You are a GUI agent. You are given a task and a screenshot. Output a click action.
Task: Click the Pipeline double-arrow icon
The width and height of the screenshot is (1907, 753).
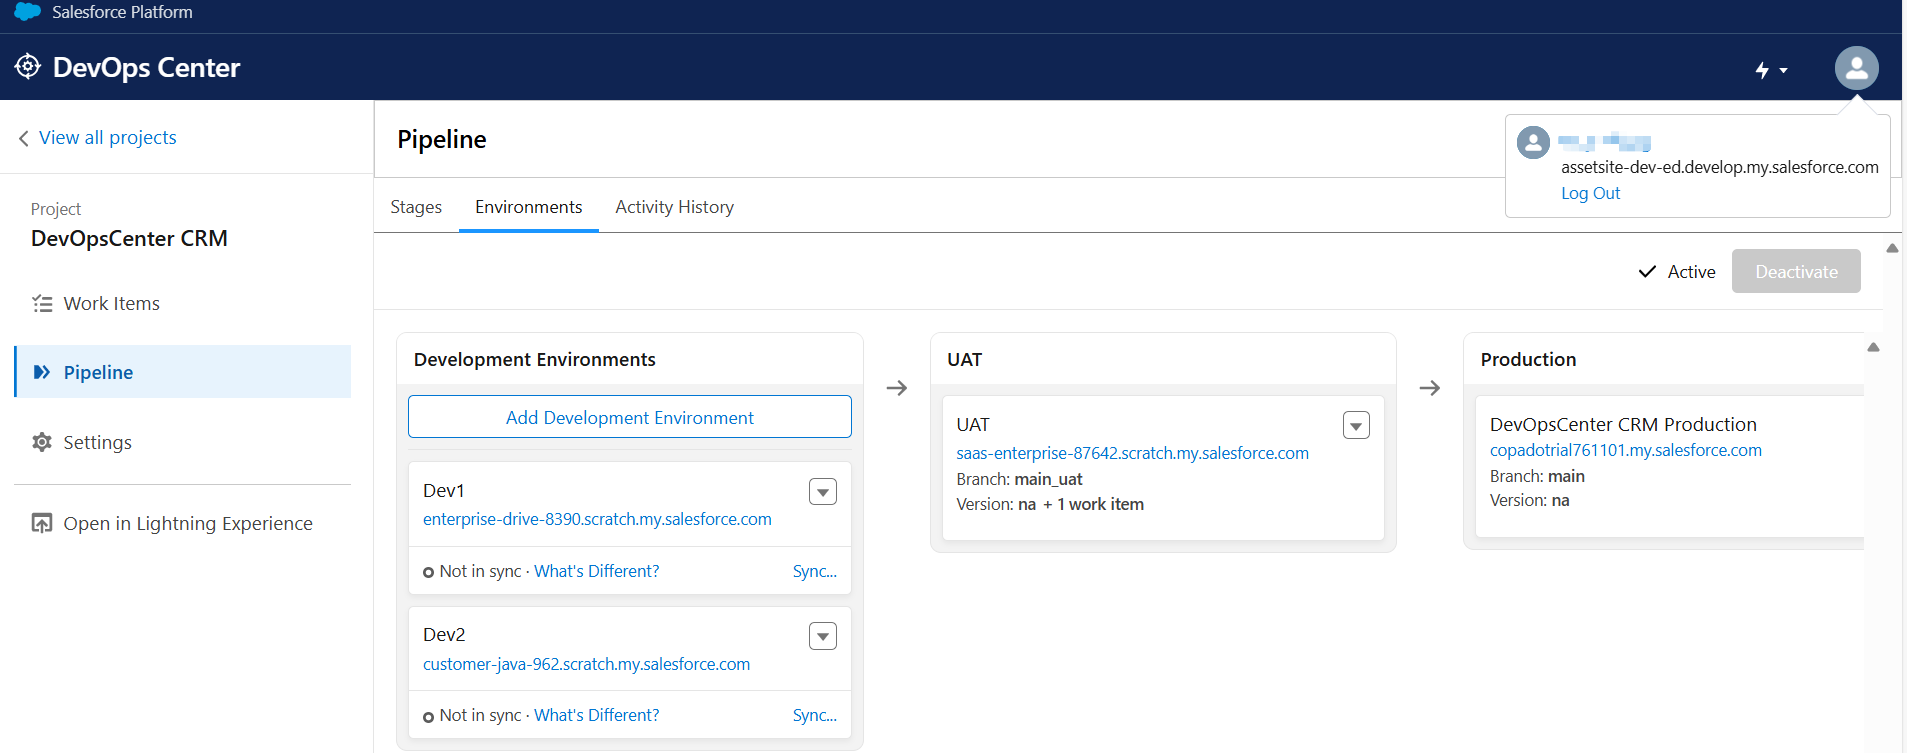42,372
